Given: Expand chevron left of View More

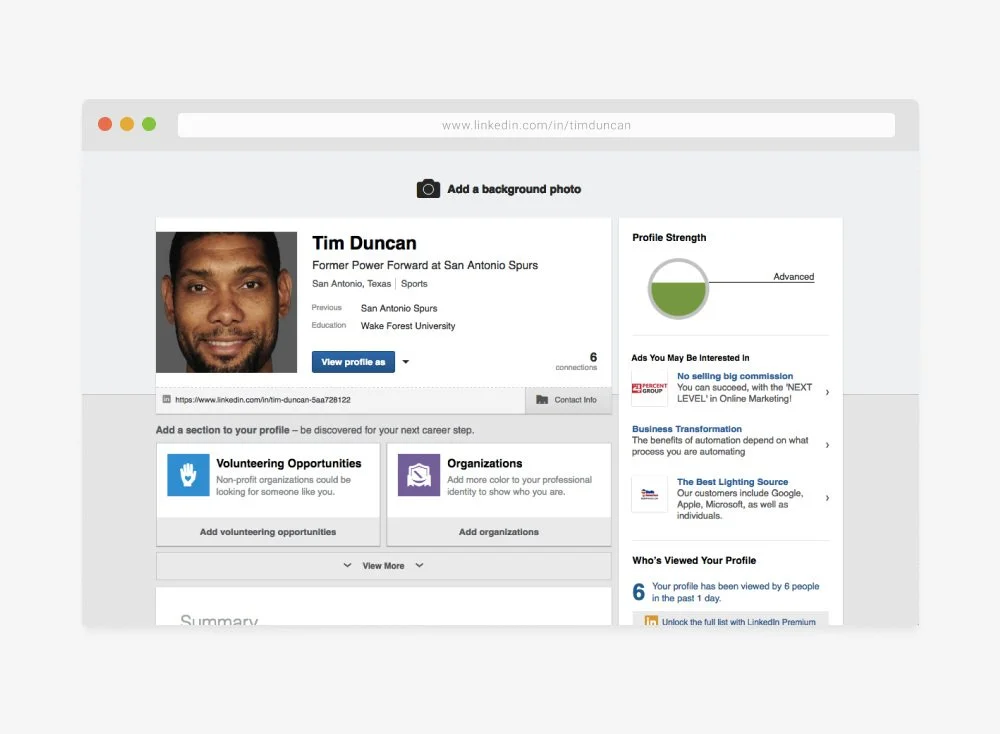Looking at the screenshot, I should [347, 565].
